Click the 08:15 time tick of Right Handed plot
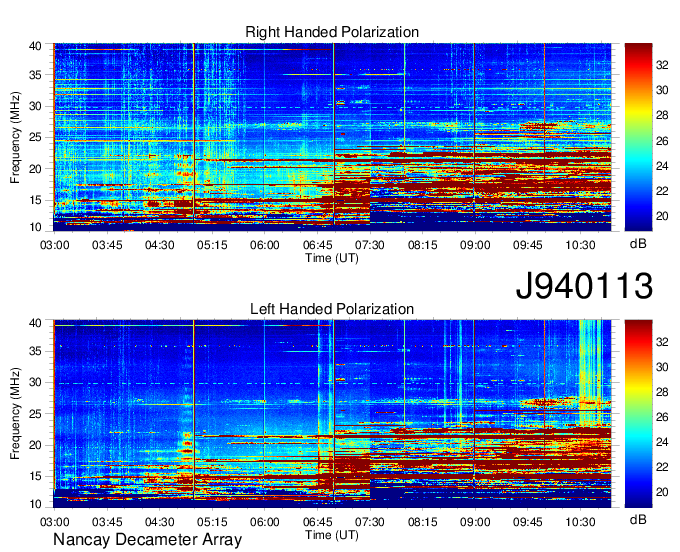 (422, 245)
